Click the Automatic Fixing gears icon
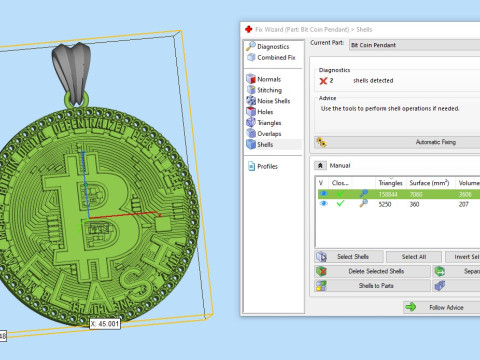 pyautogui.click(x=321, y=142)
